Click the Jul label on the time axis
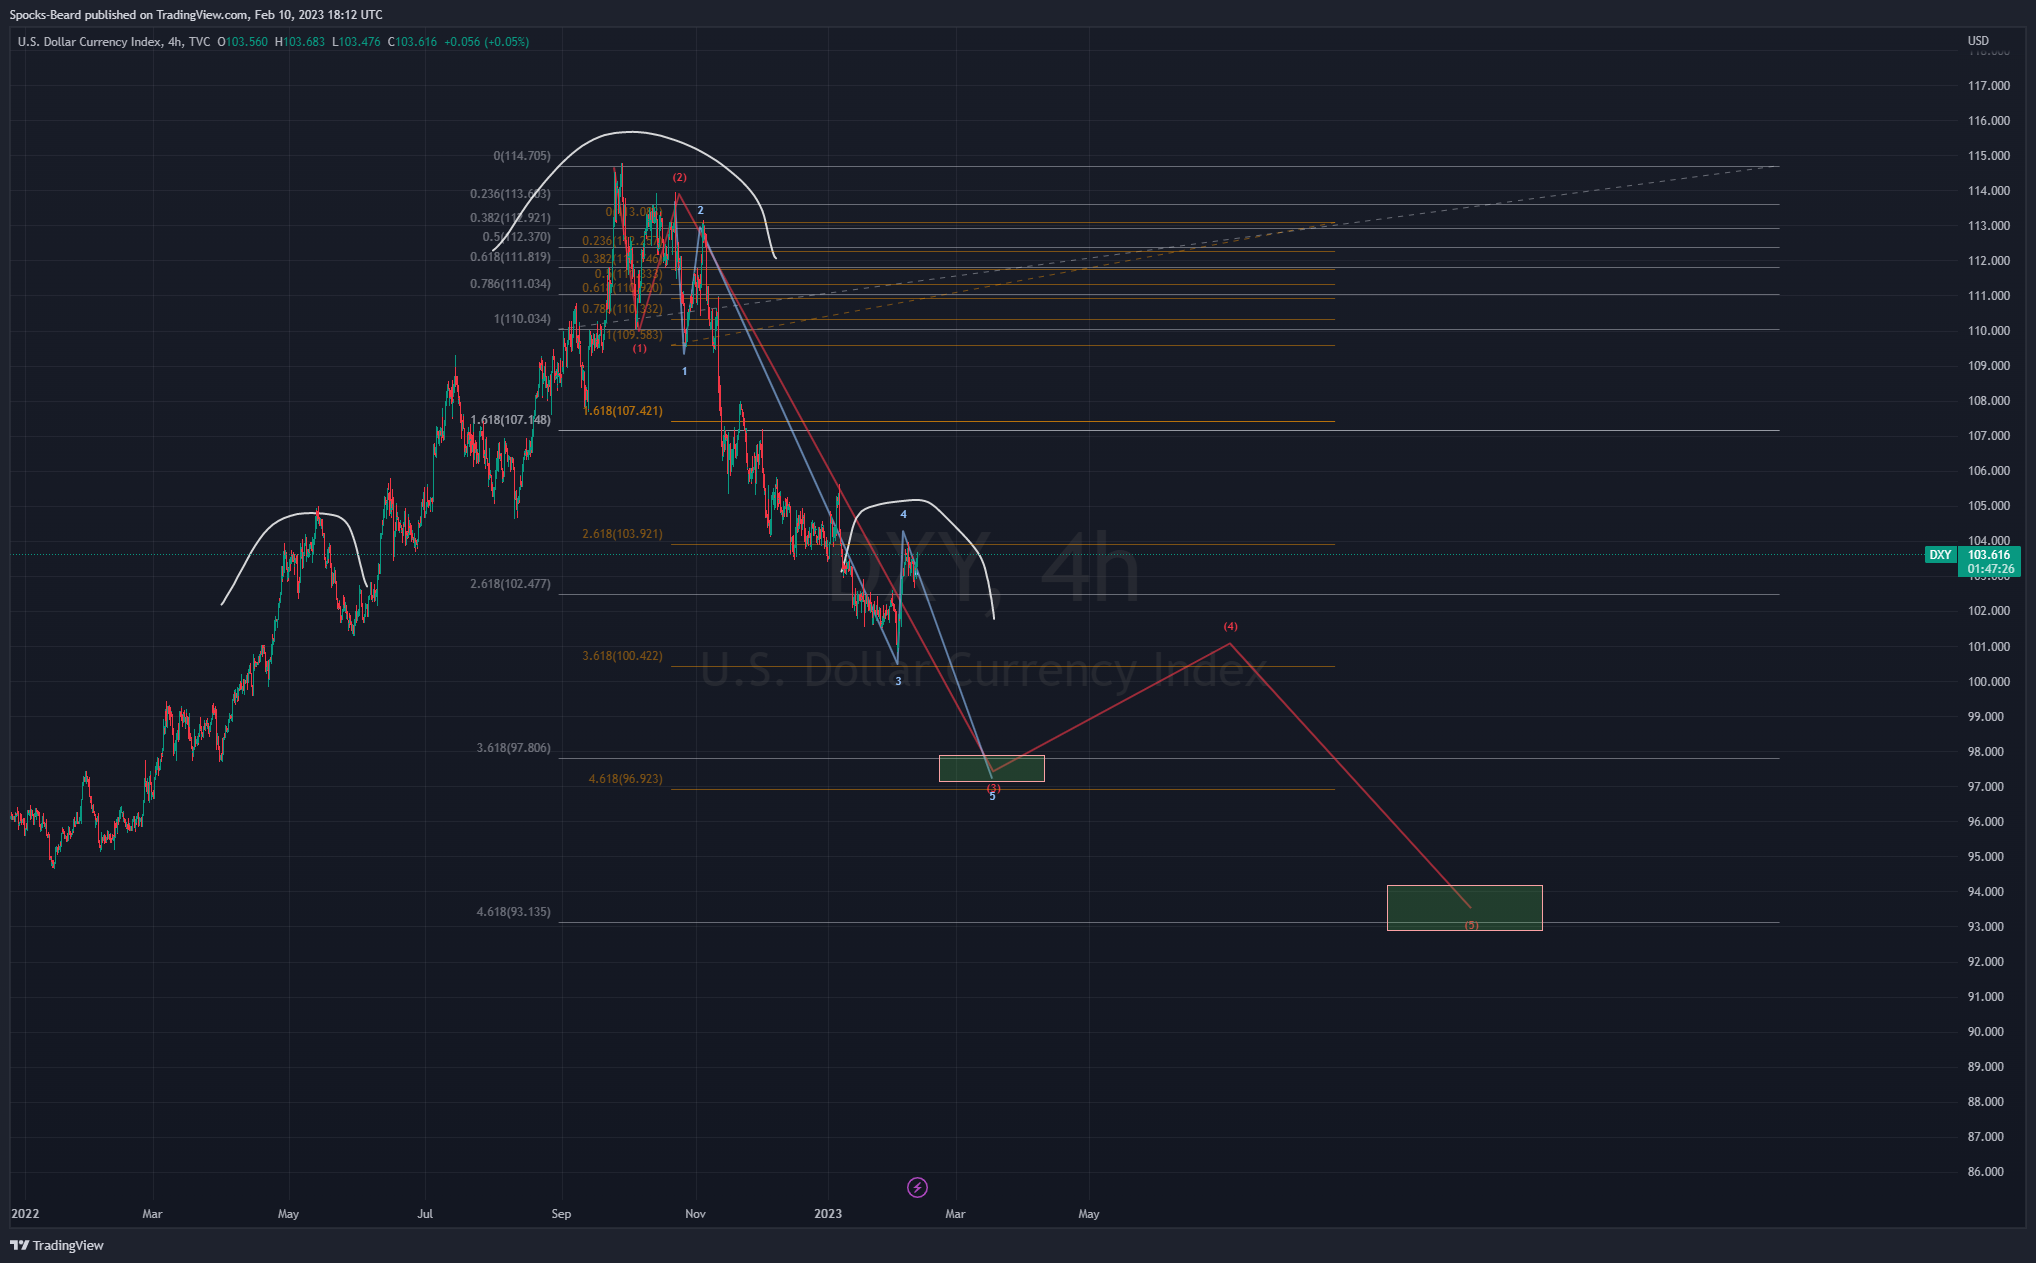Viewport: 2036px width, 1263px height. [425, 1214]
